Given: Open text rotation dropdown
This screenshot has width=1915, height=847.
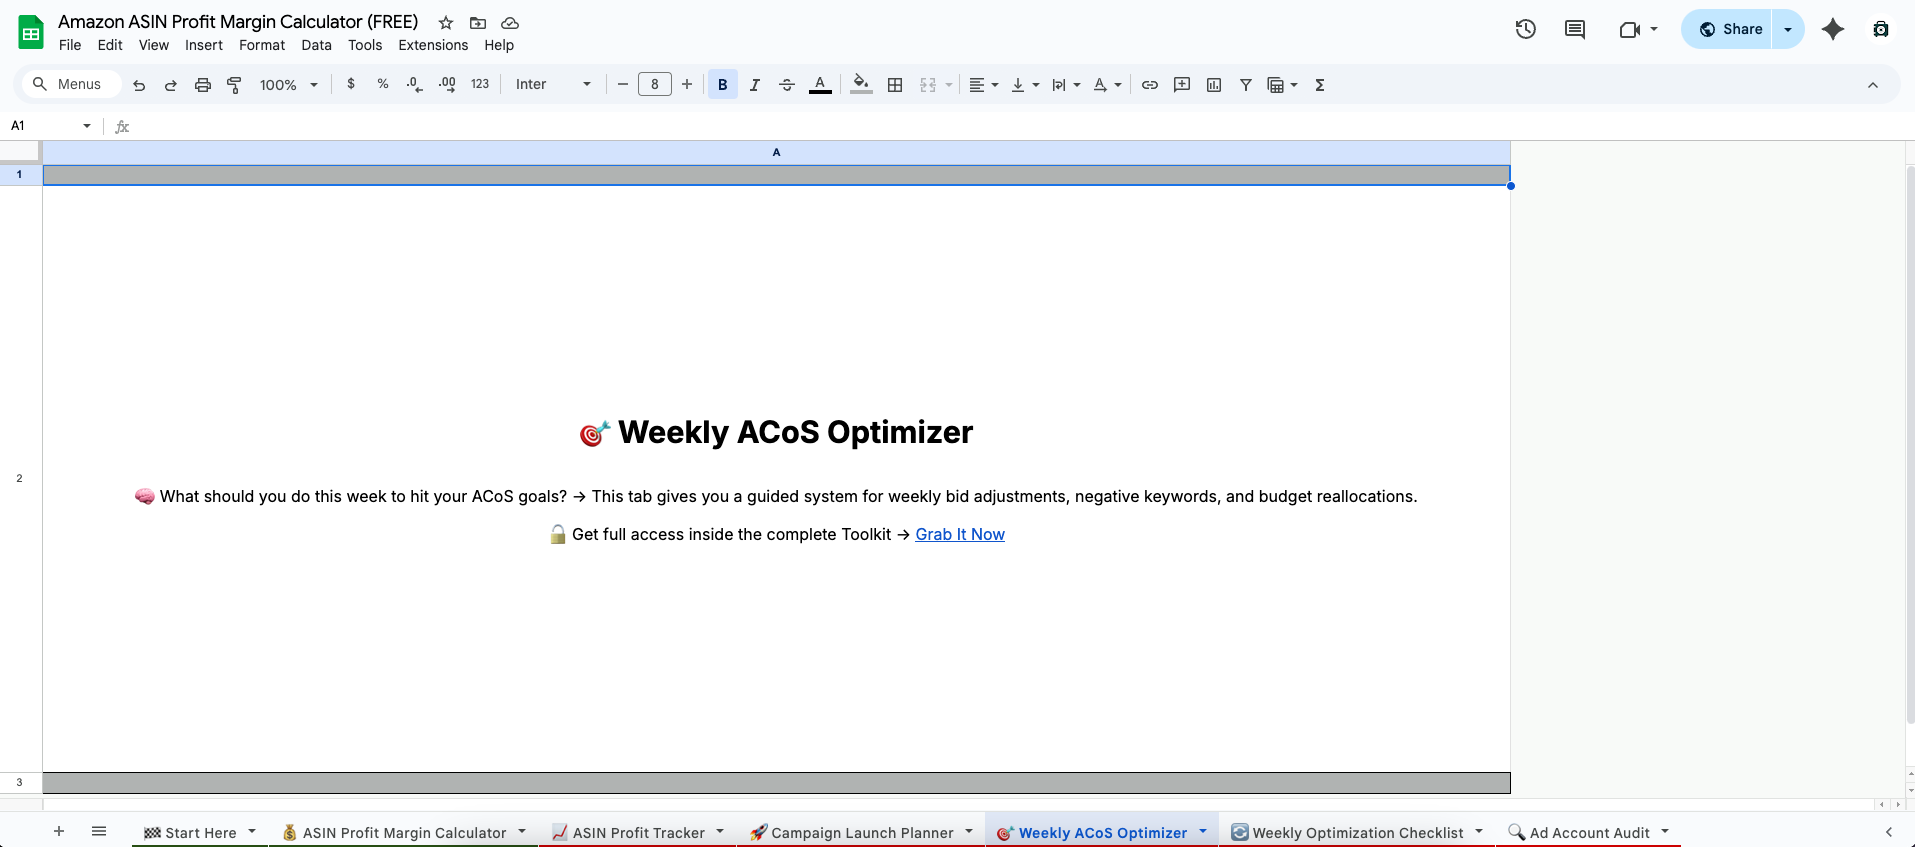Looking at the screenshot, I should [1107, 85].
